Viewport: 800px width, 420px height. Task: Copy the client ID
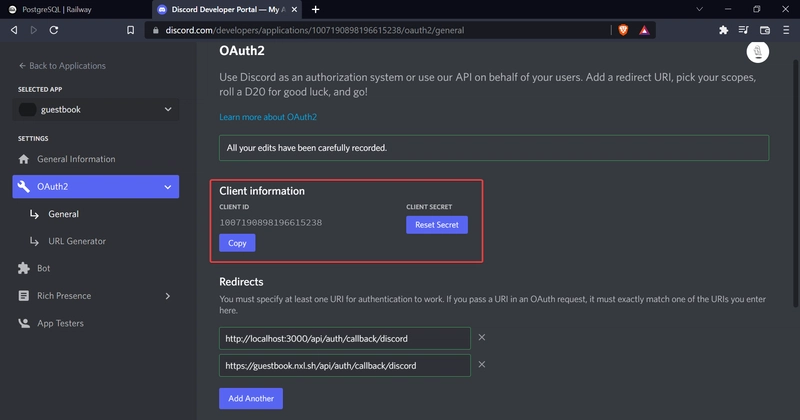click(x=237, y=243)
